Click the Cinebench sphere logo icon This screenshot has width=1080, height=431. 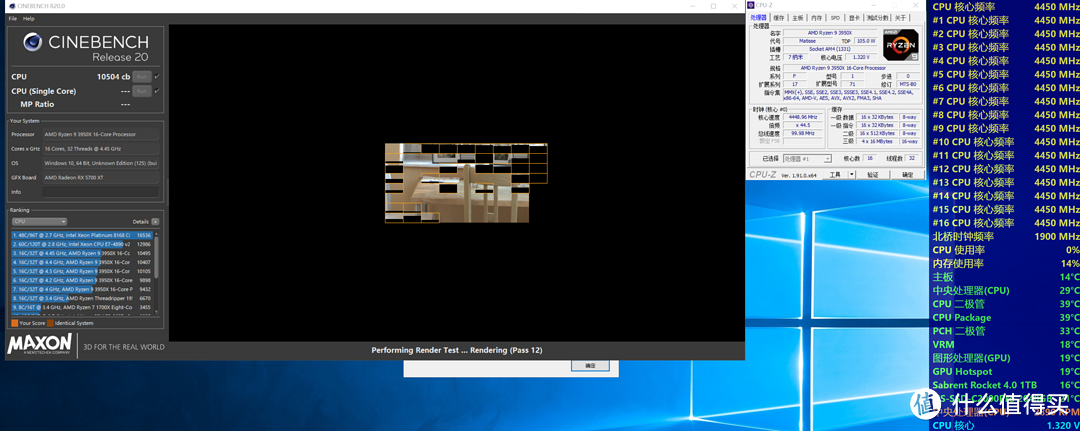pos(32,43)
